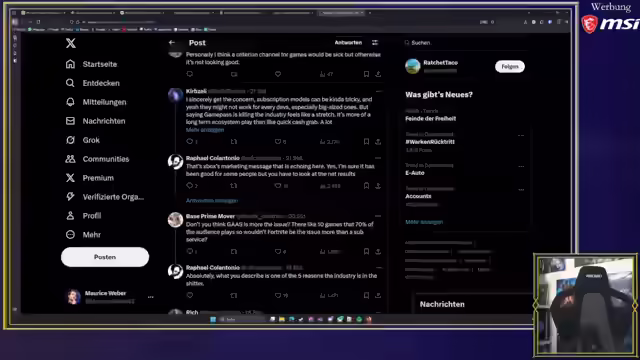
Task: Open more options on Base Prime Mover post
Action: point(378,216)
